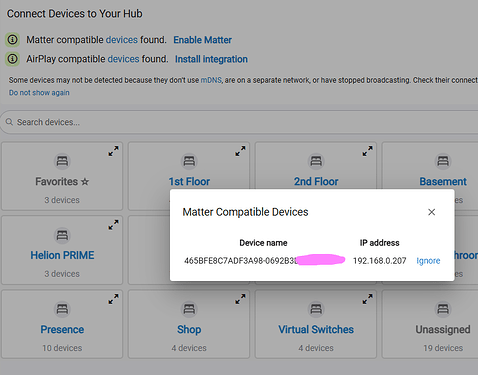
Task: Click the 19 devices count under Unassigned
Action: [443, 348]
